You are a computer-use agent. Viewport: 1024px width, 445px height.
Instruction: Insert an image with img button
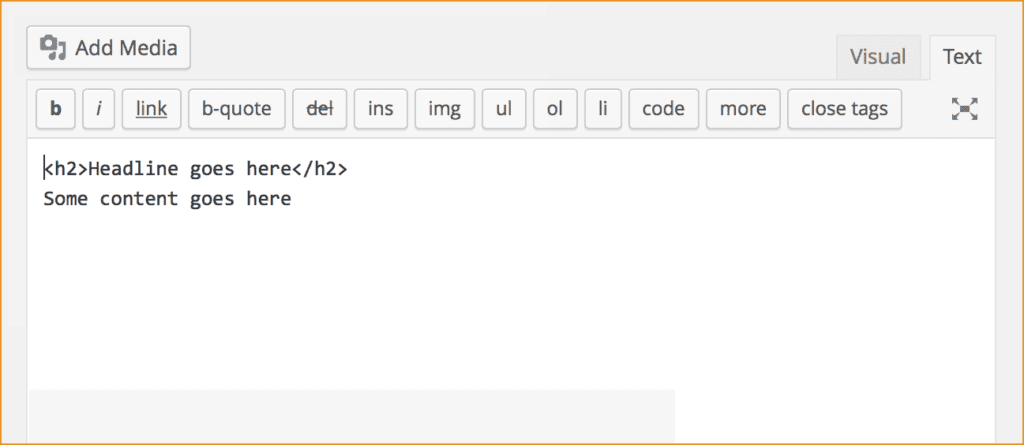click(445, 108)
